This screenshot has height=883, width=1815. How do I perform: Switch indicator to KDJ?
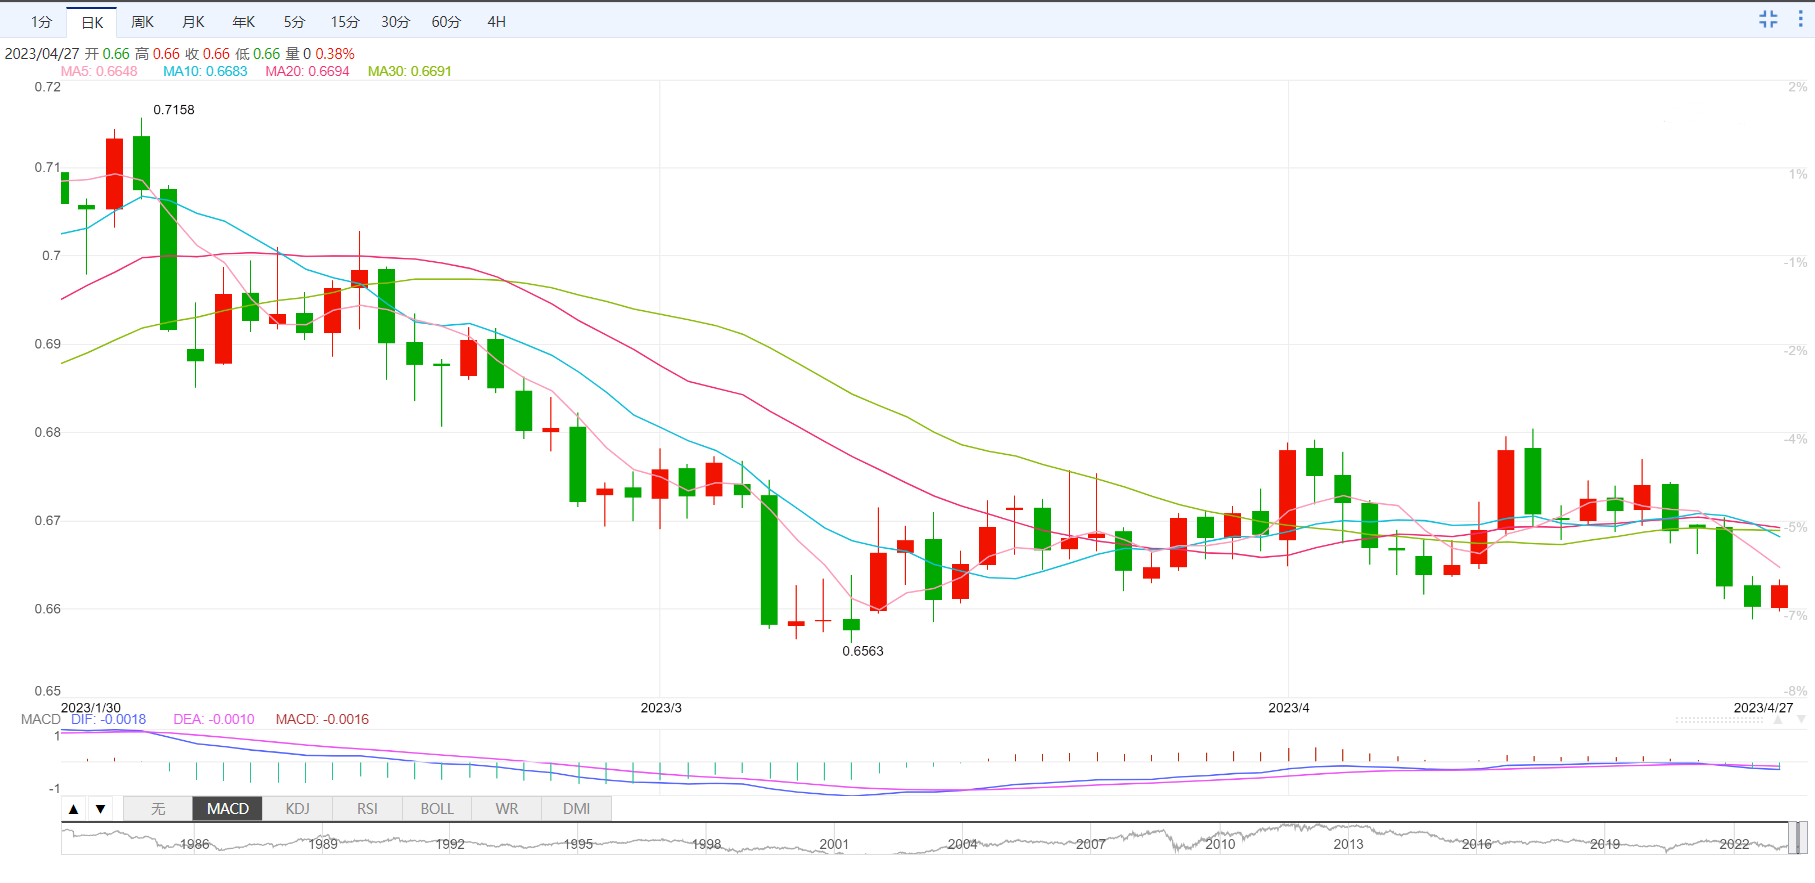[297, 809]
